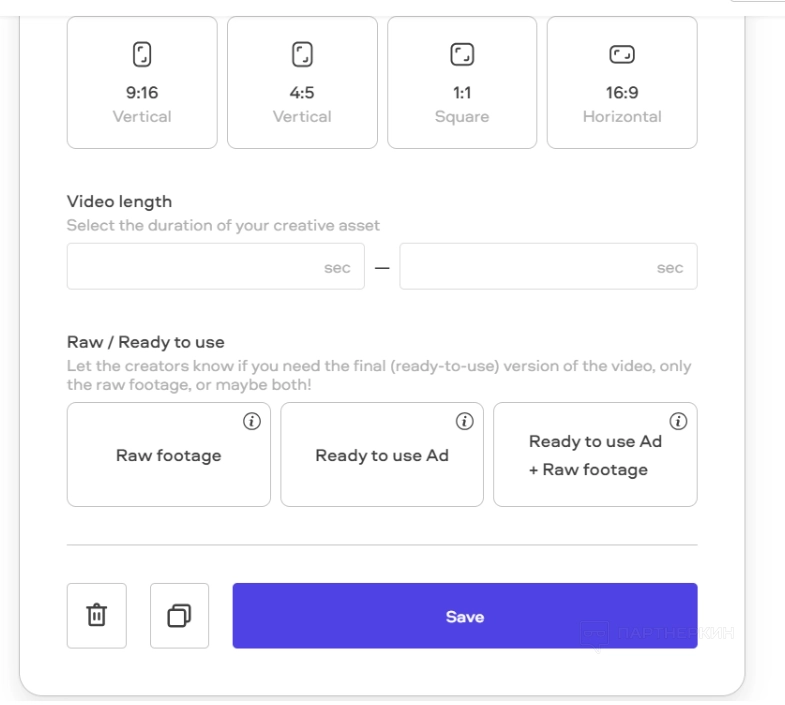Select the Raw footage option card
Image resolution: width=785 pixels, height=705 pixels.
(168, 456)
